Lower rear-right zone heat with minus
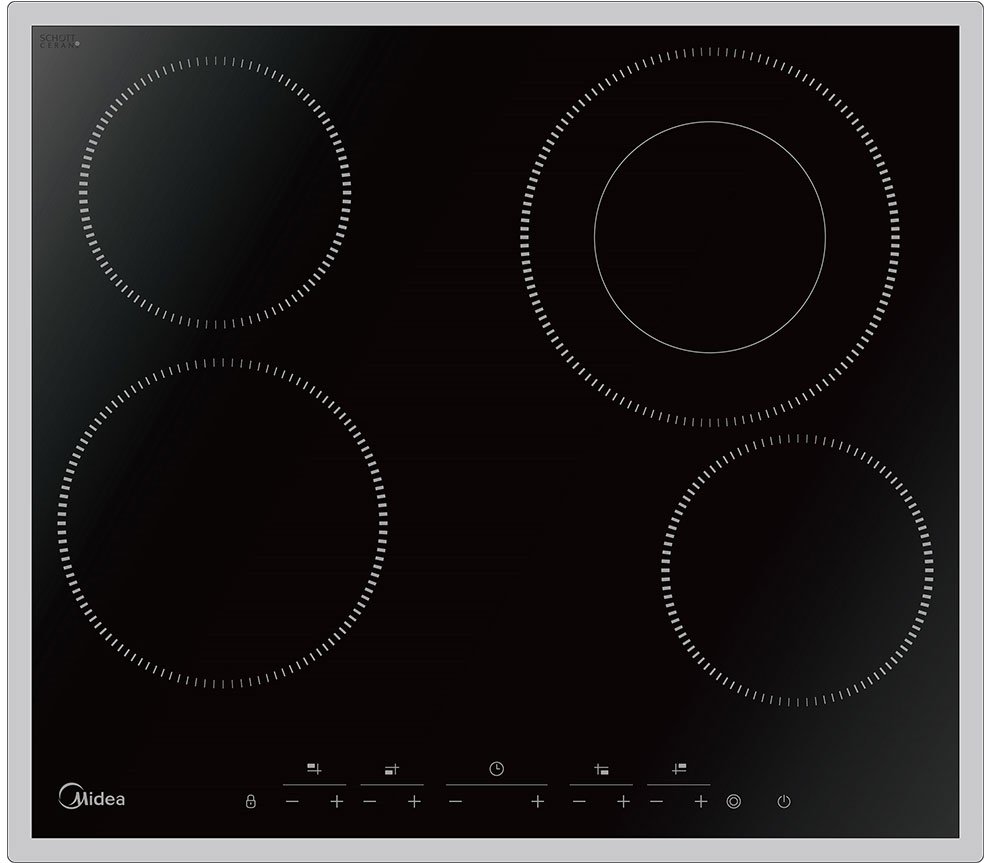The image size is (984, 863). click(656, 801)
